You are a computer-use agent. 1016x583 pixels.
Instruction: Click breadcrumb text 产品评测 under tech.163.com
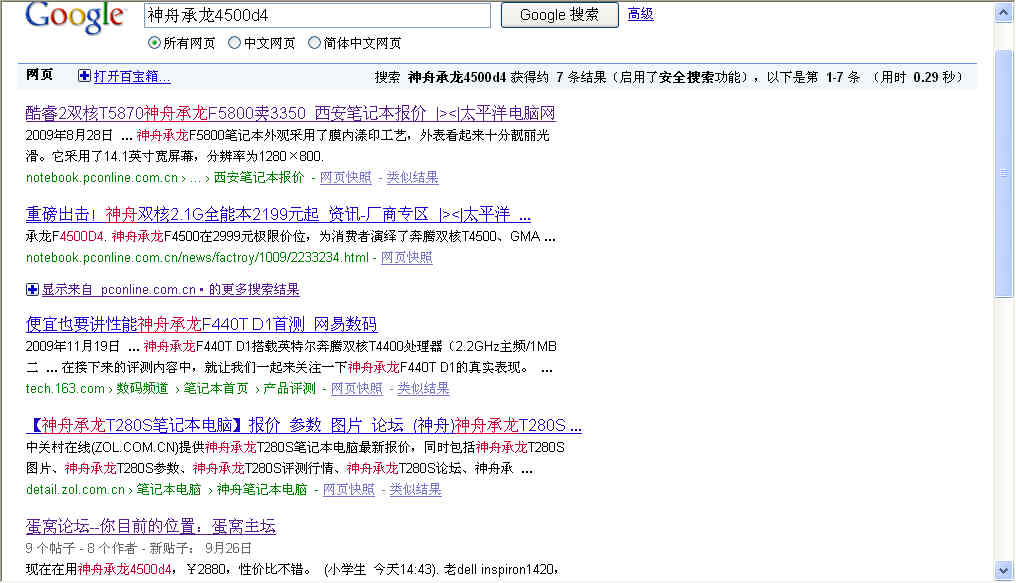coord(289,388)
